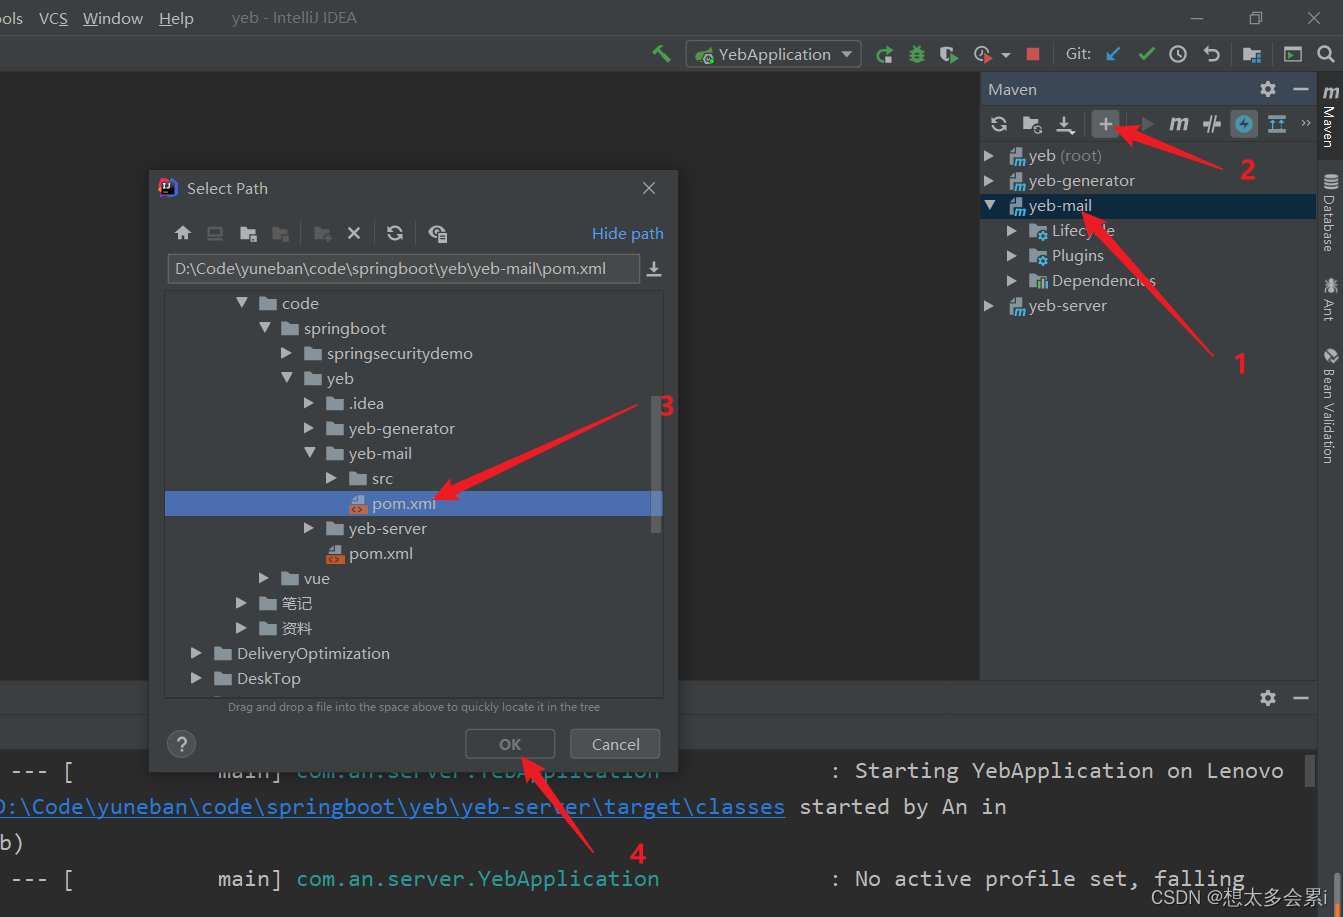Toggle Maven offline mode
This screenshot has height=917, width=1343.
click(1212, 124)
